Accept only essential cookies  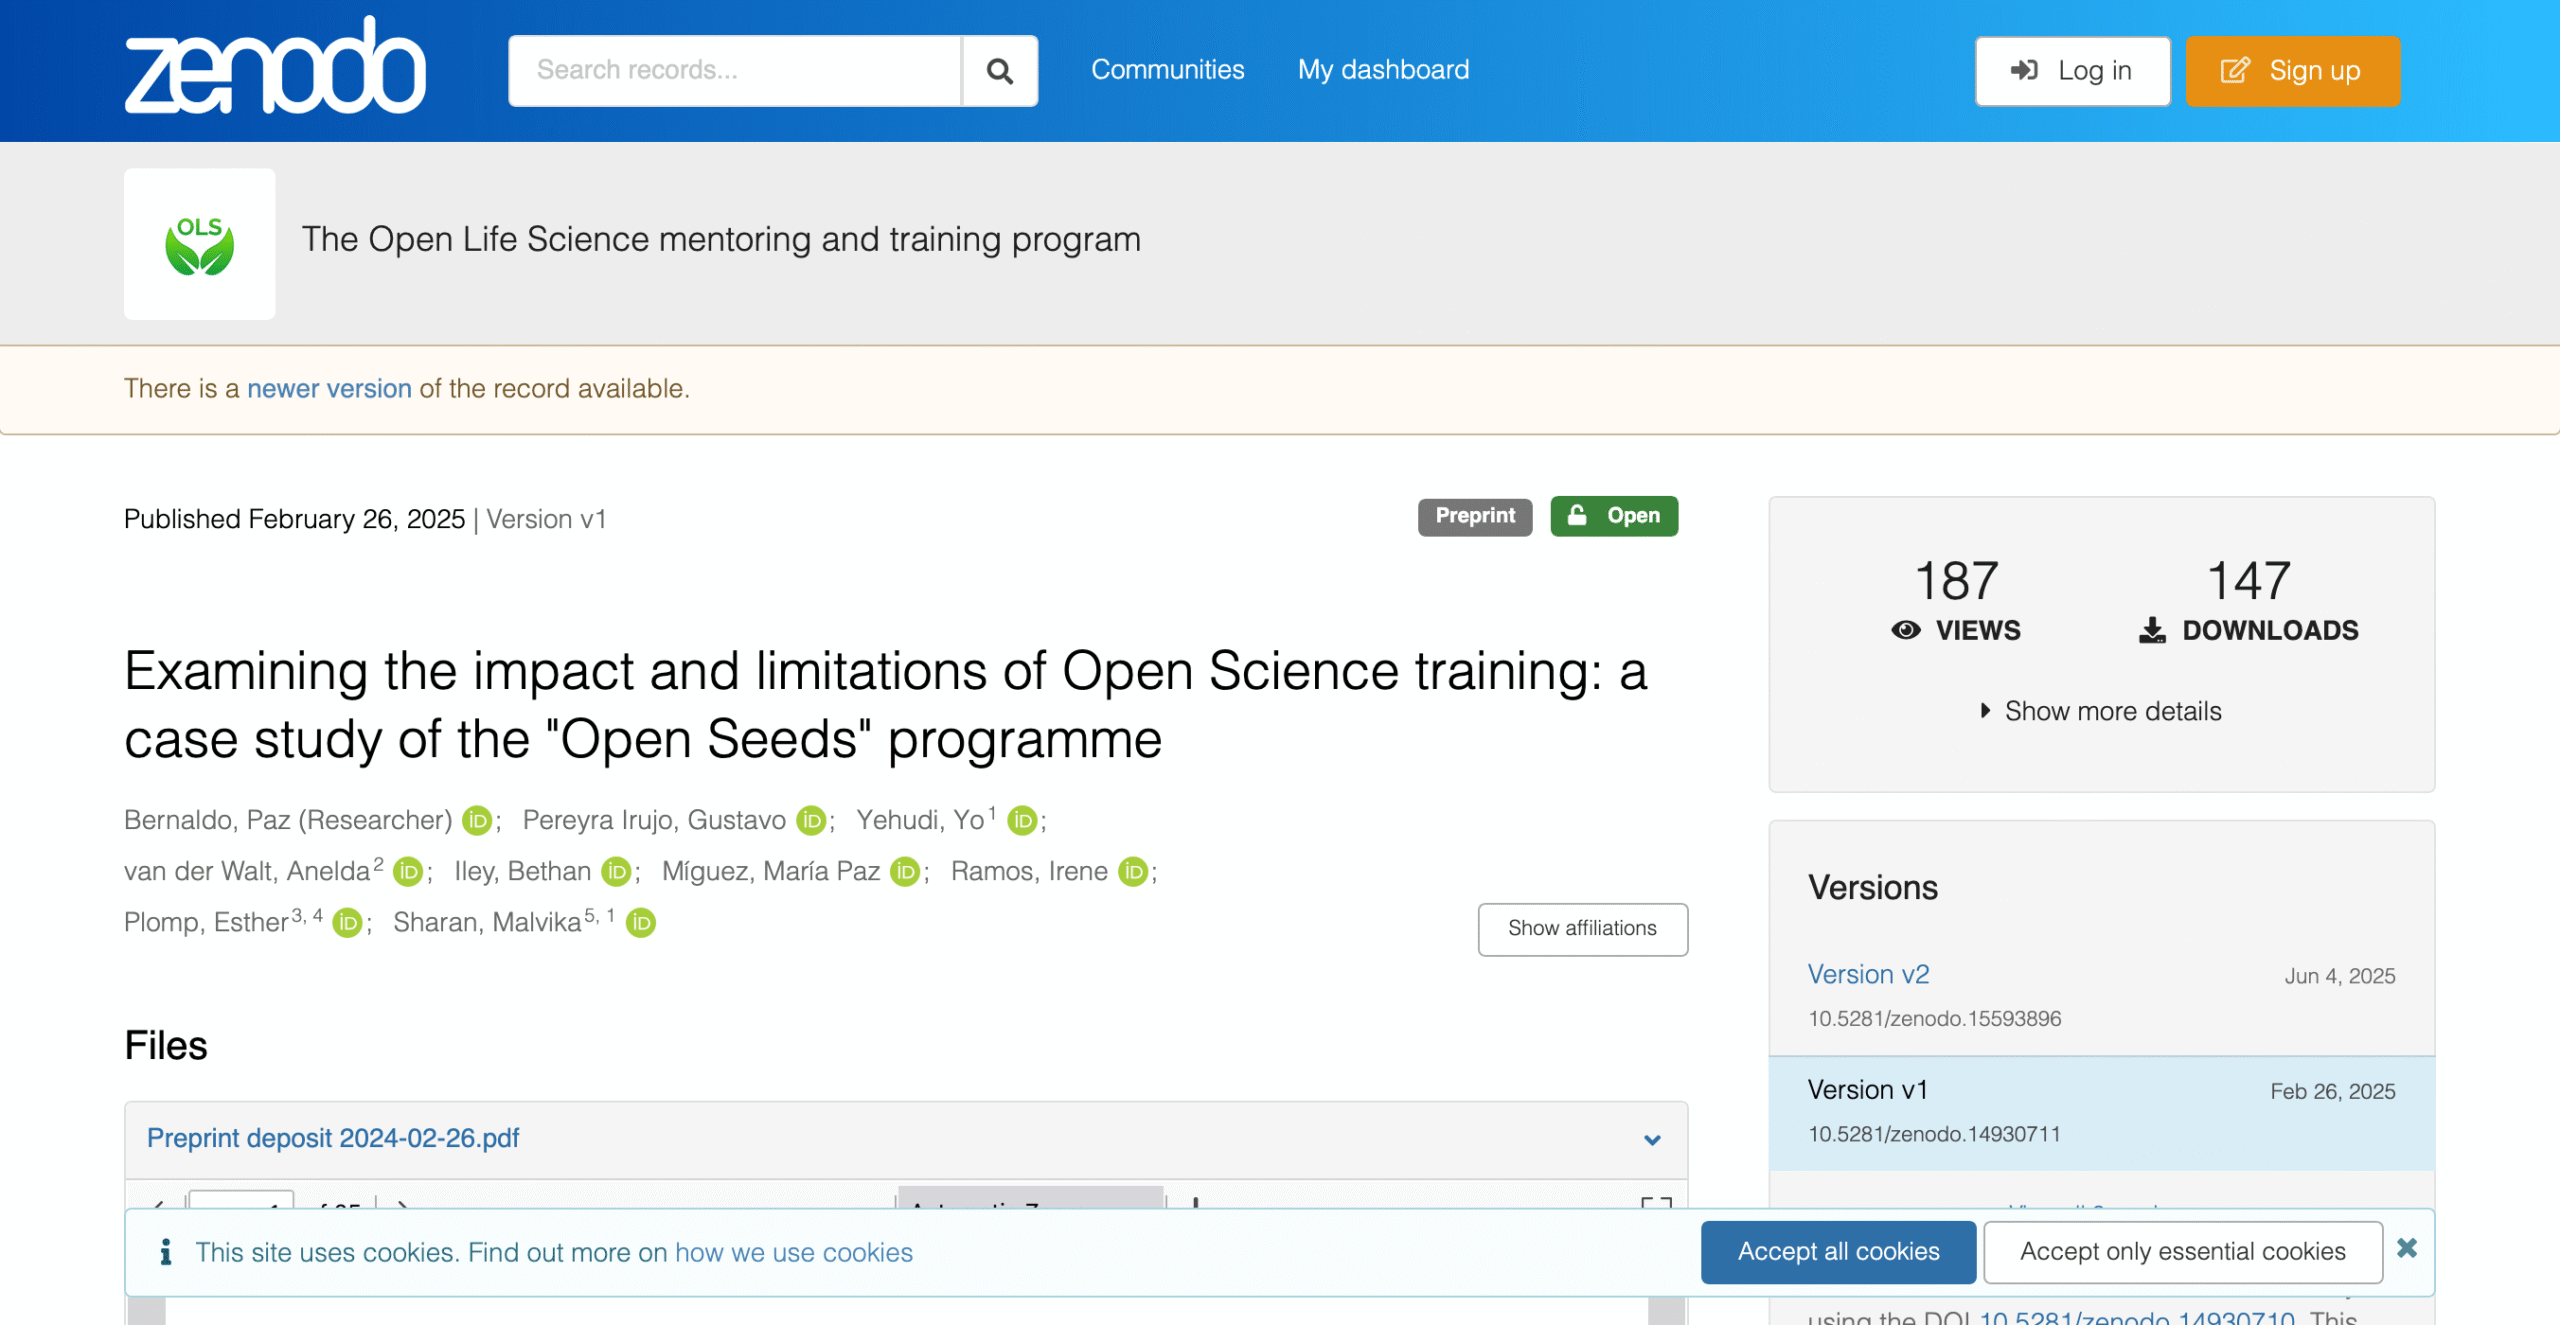(x=2182, y=1252)
